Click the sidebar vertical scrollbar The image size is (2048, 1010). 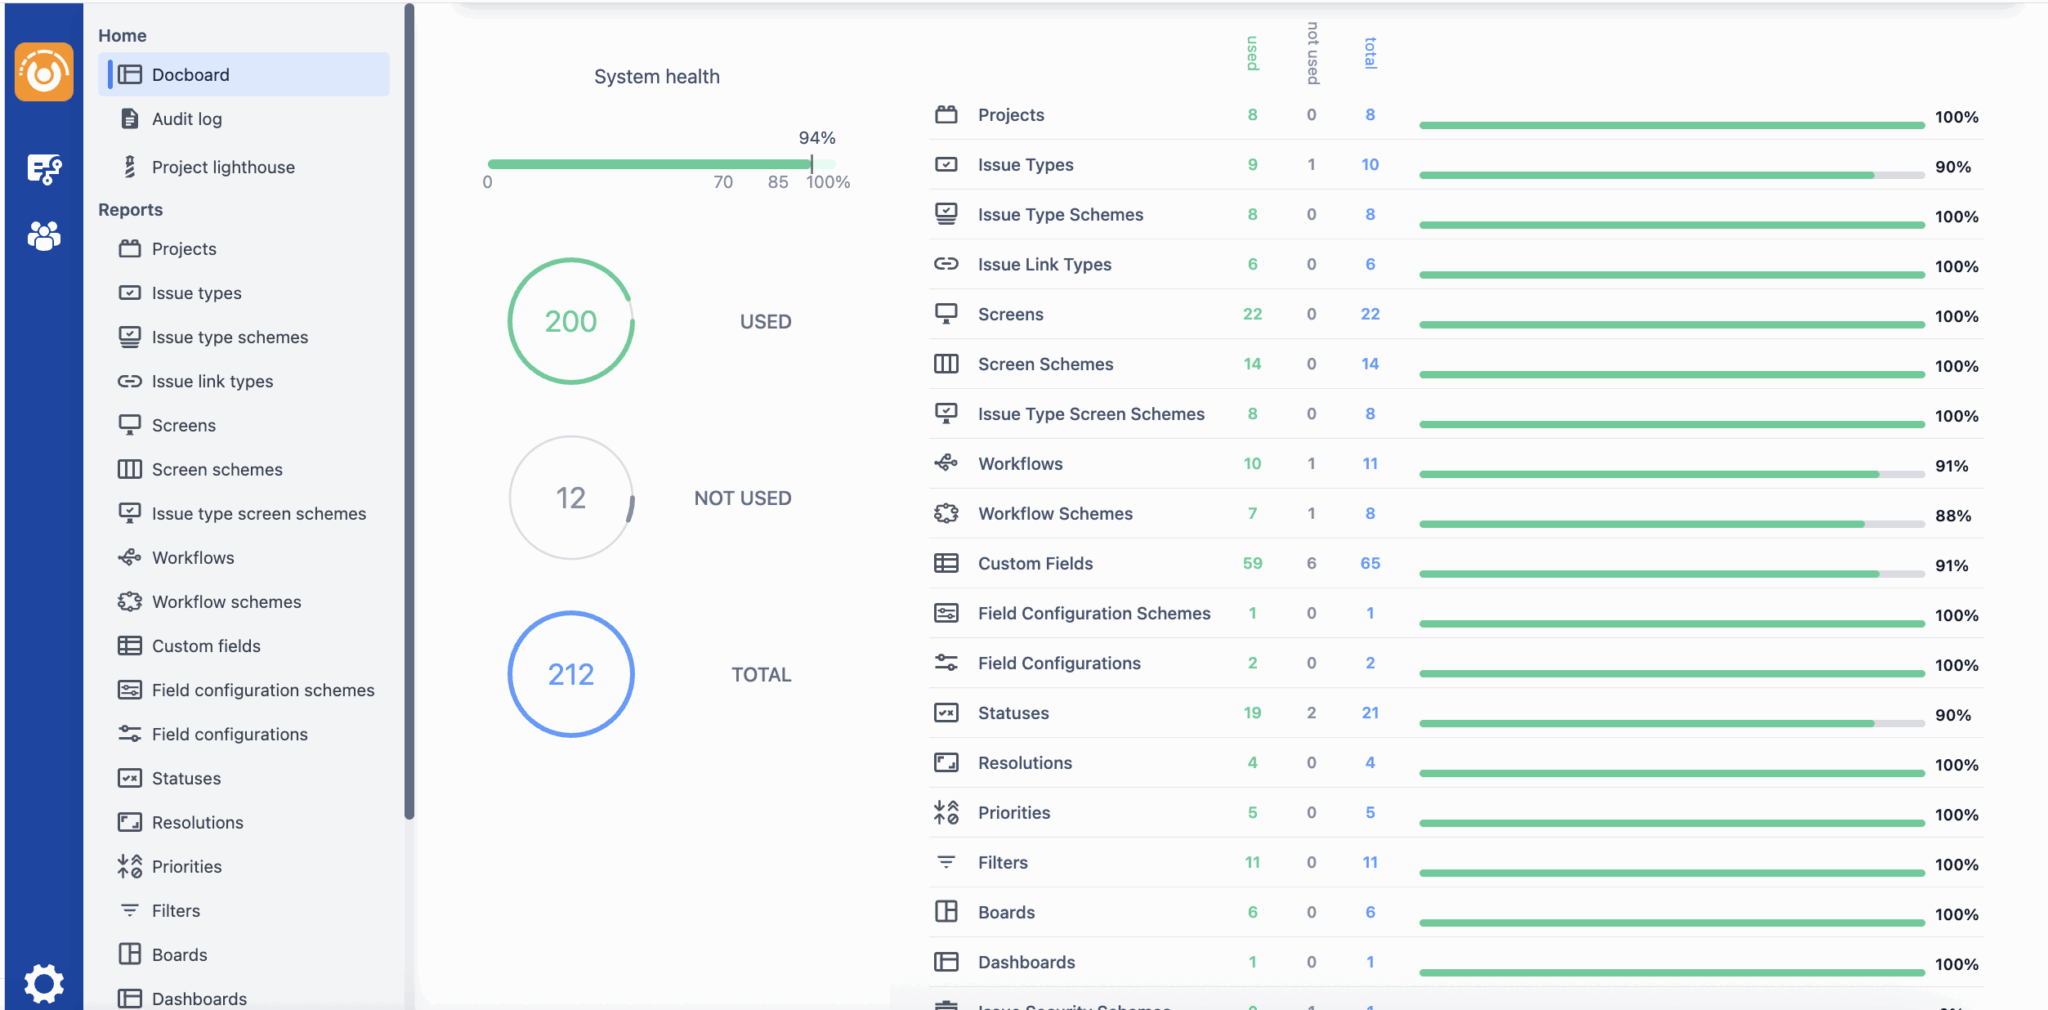point(409,410)
